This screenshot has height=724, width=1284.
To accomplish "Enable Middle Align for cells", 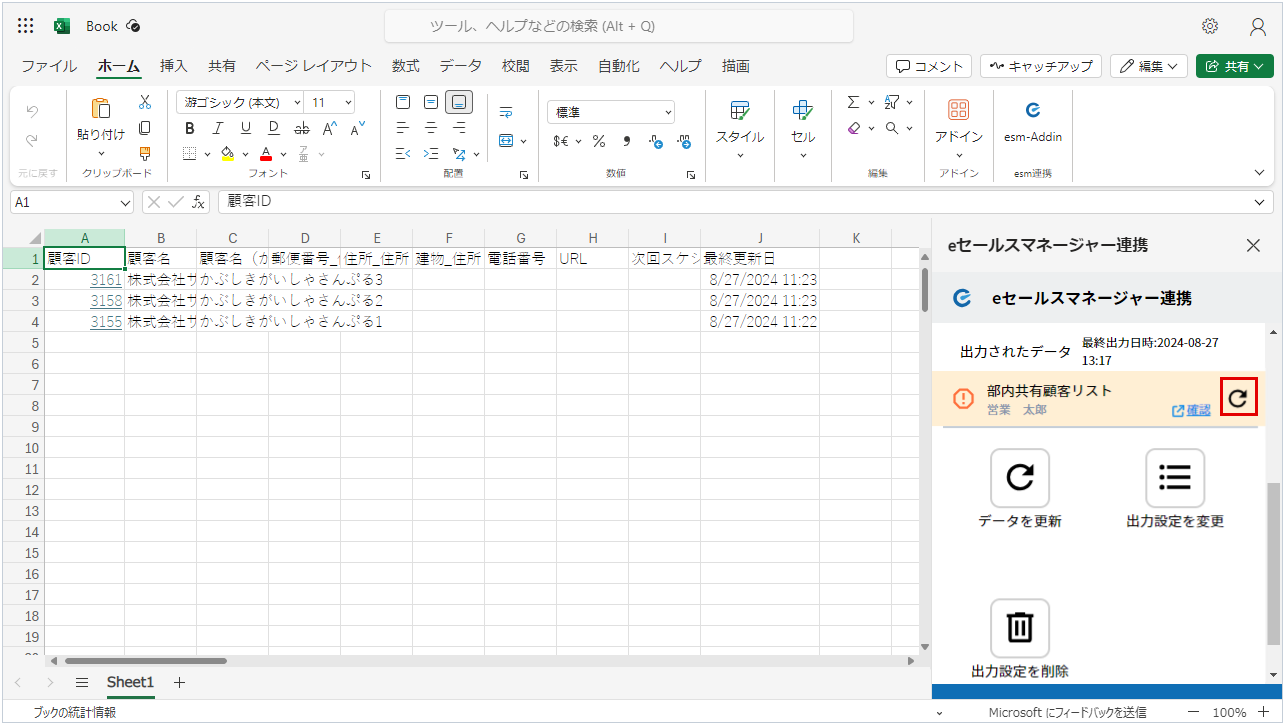I will click(x=431, y=102).
